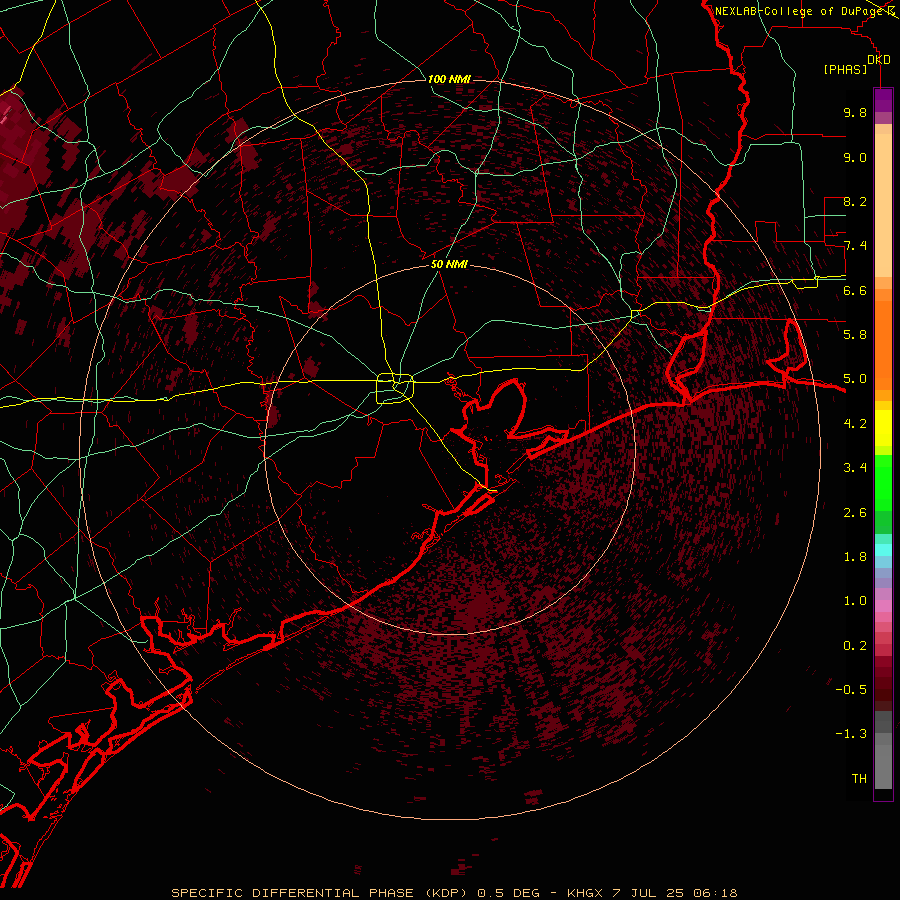The height and width of the screenshot is (900, 900).
Task: Click the 100 NMI range ring label
Action: [x=449, y=79]
